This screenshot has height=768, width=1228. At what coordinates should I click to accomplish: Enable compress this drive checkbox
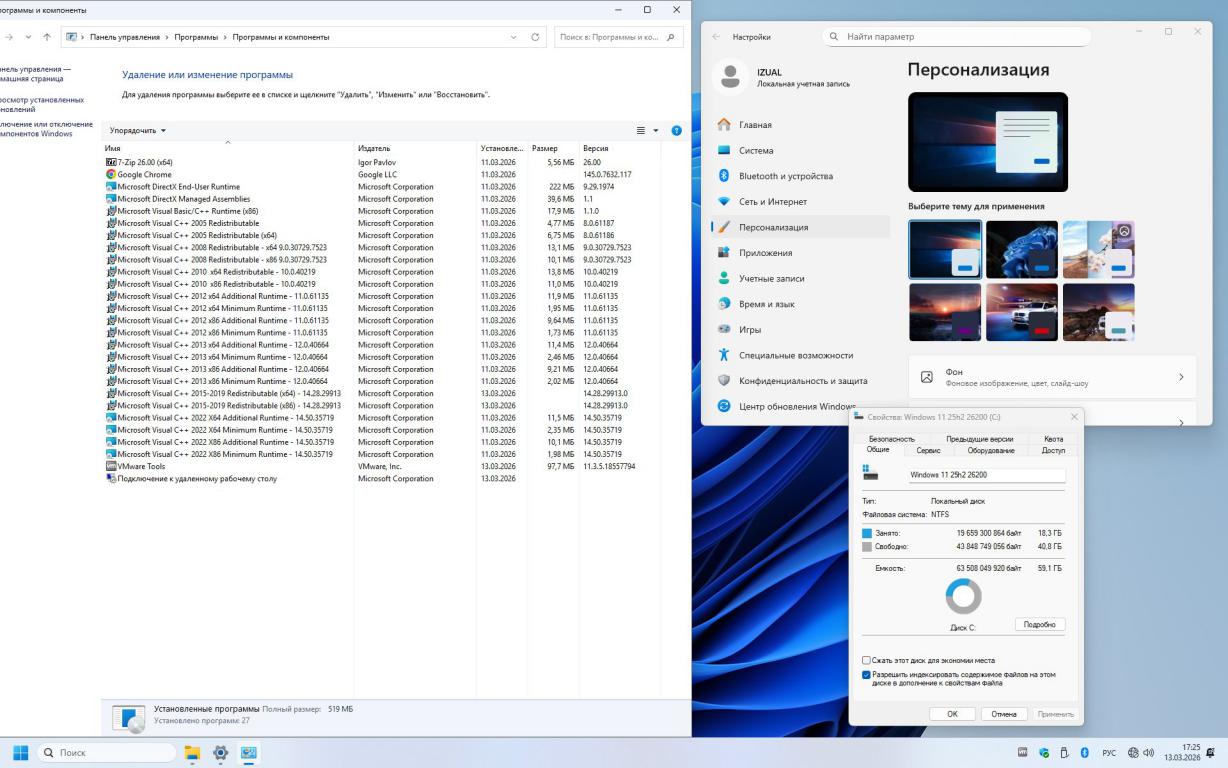coord(866,660)
